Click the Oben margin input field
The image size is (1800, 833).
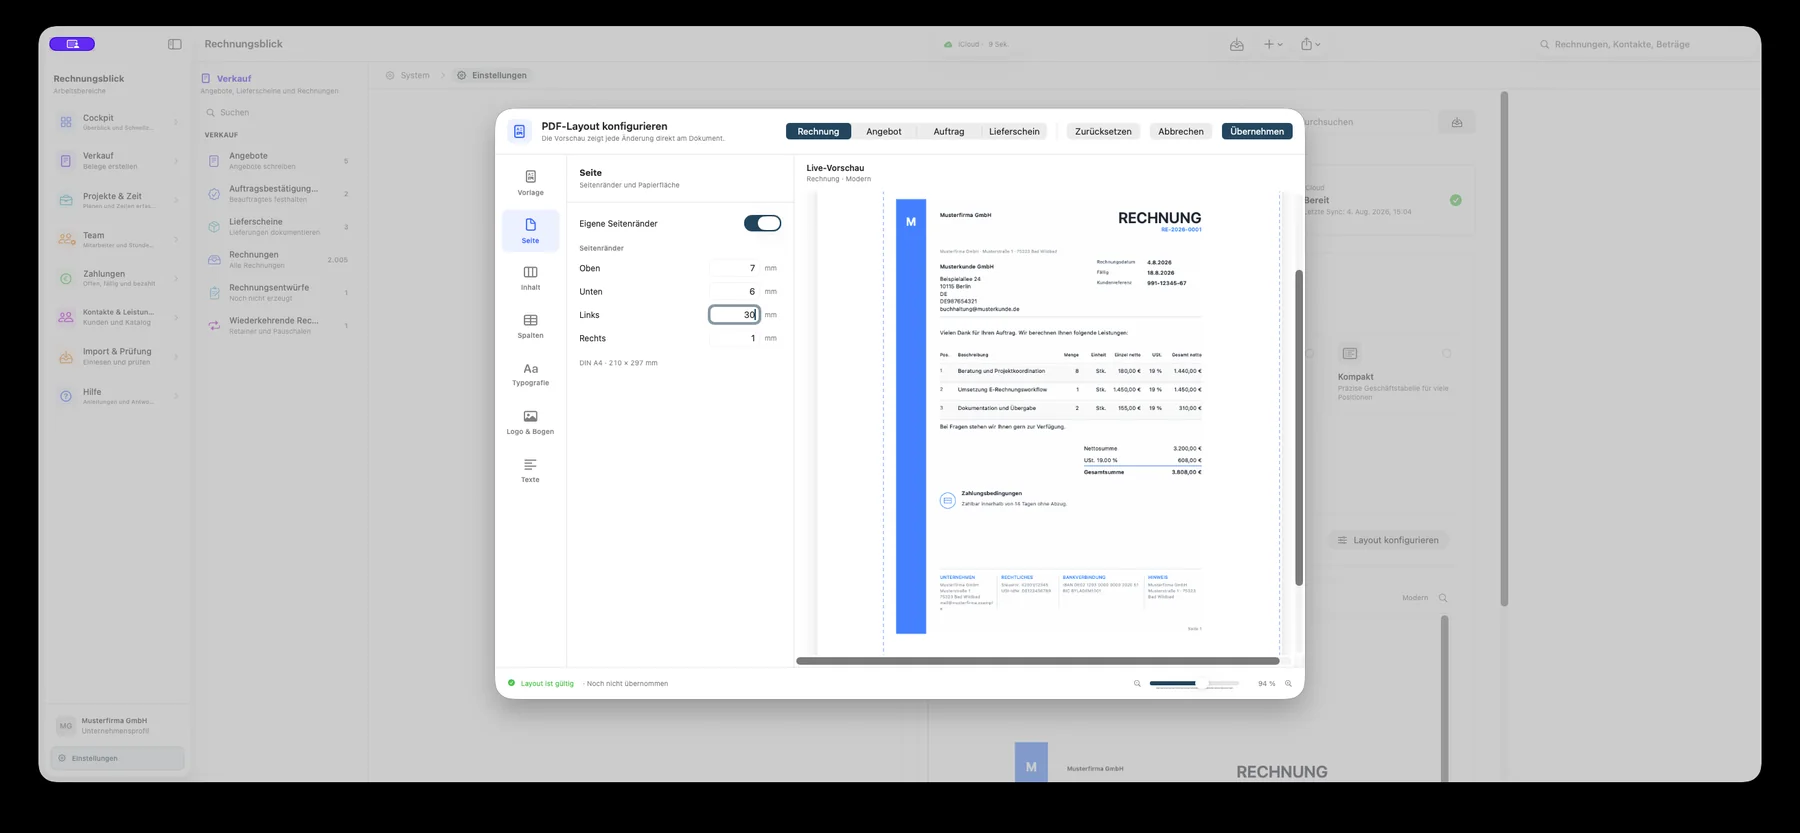coord(735,268)
